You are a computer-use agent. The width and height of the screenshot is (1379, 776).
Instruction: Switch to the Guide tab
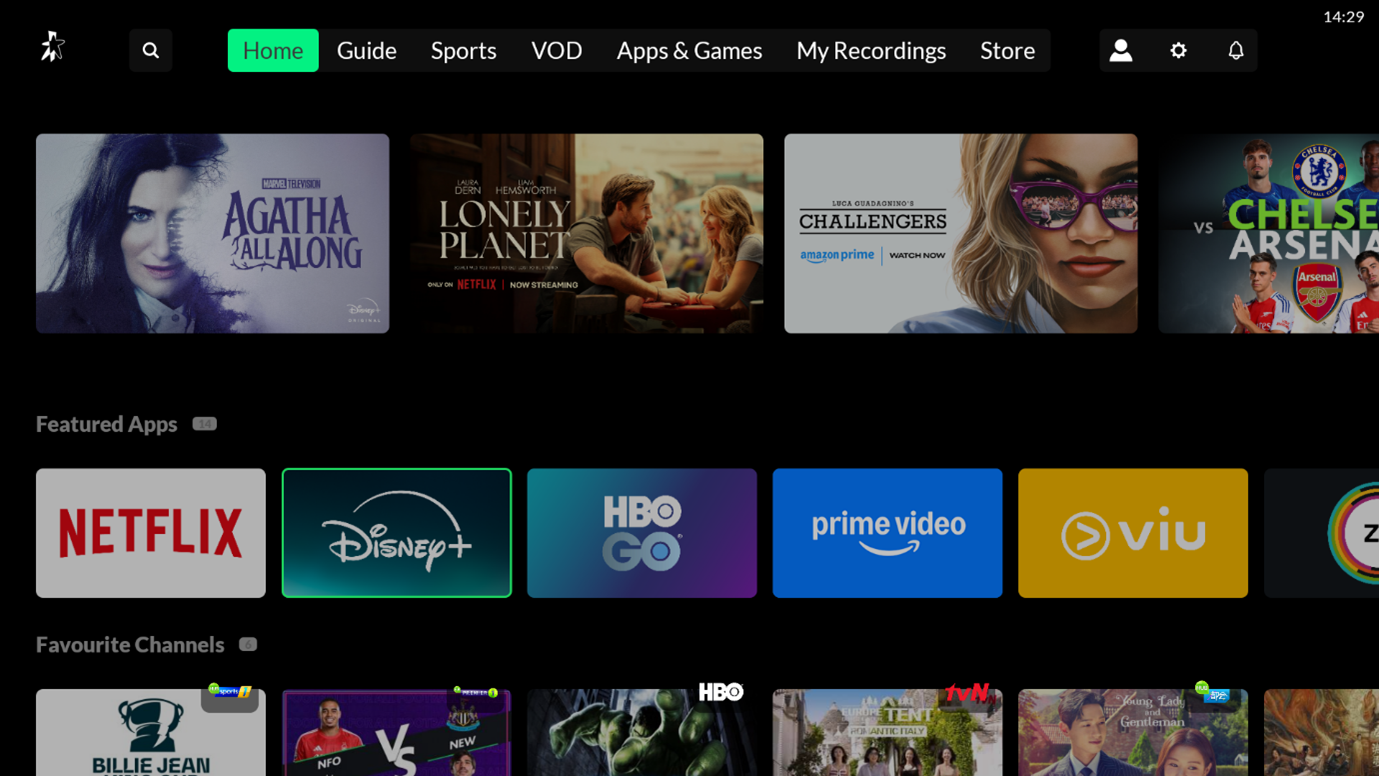(x=367, y=50)
